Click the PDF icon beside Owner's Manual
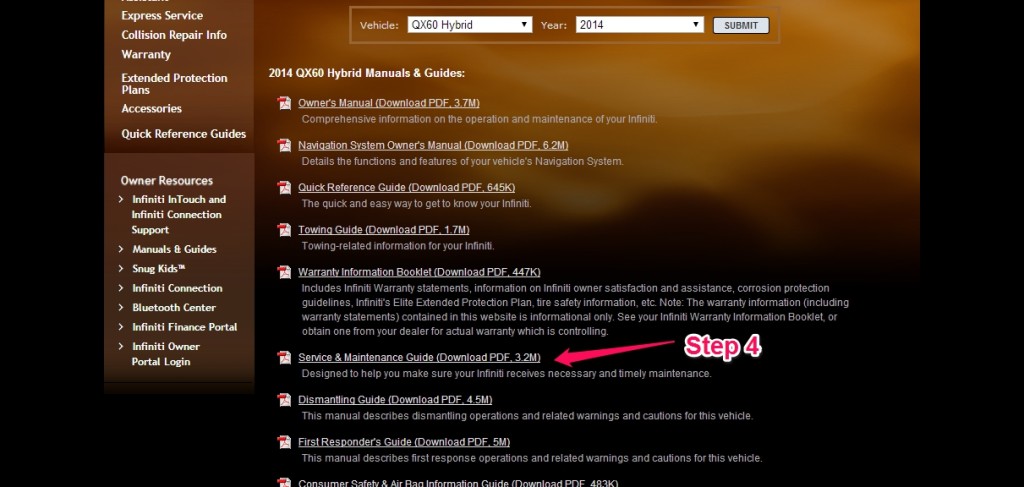This screenshot has height=487, width=1024. (284, 103)
